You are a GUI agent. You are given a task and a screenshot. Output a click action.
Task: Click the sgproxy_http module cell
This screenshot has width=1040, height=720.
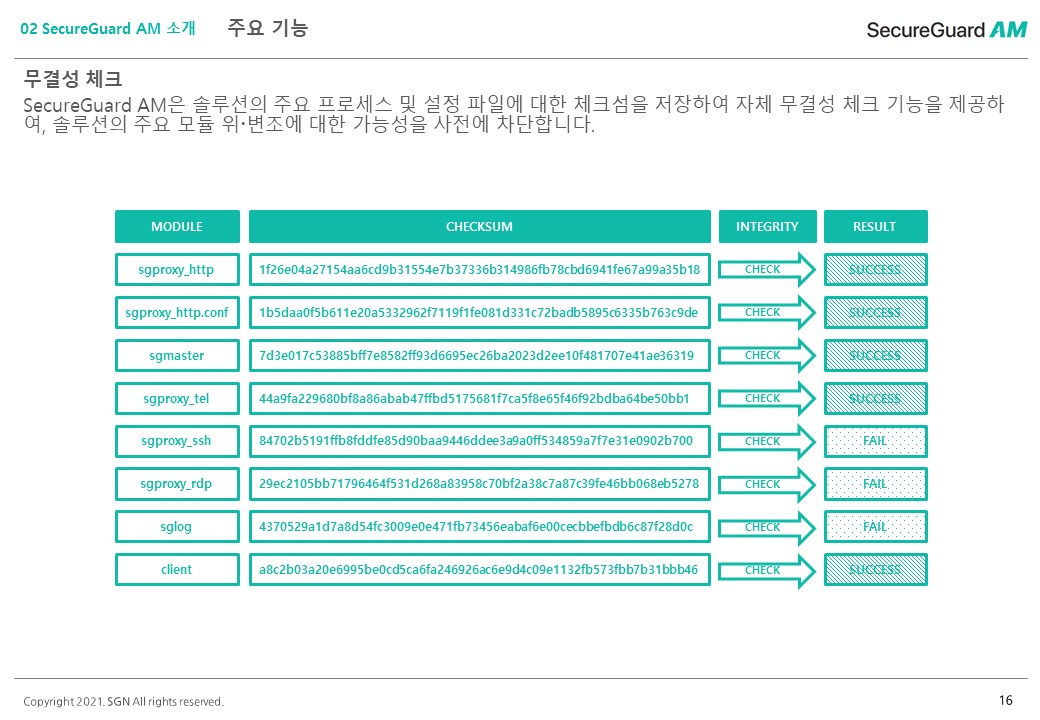(x=177, y=270)
